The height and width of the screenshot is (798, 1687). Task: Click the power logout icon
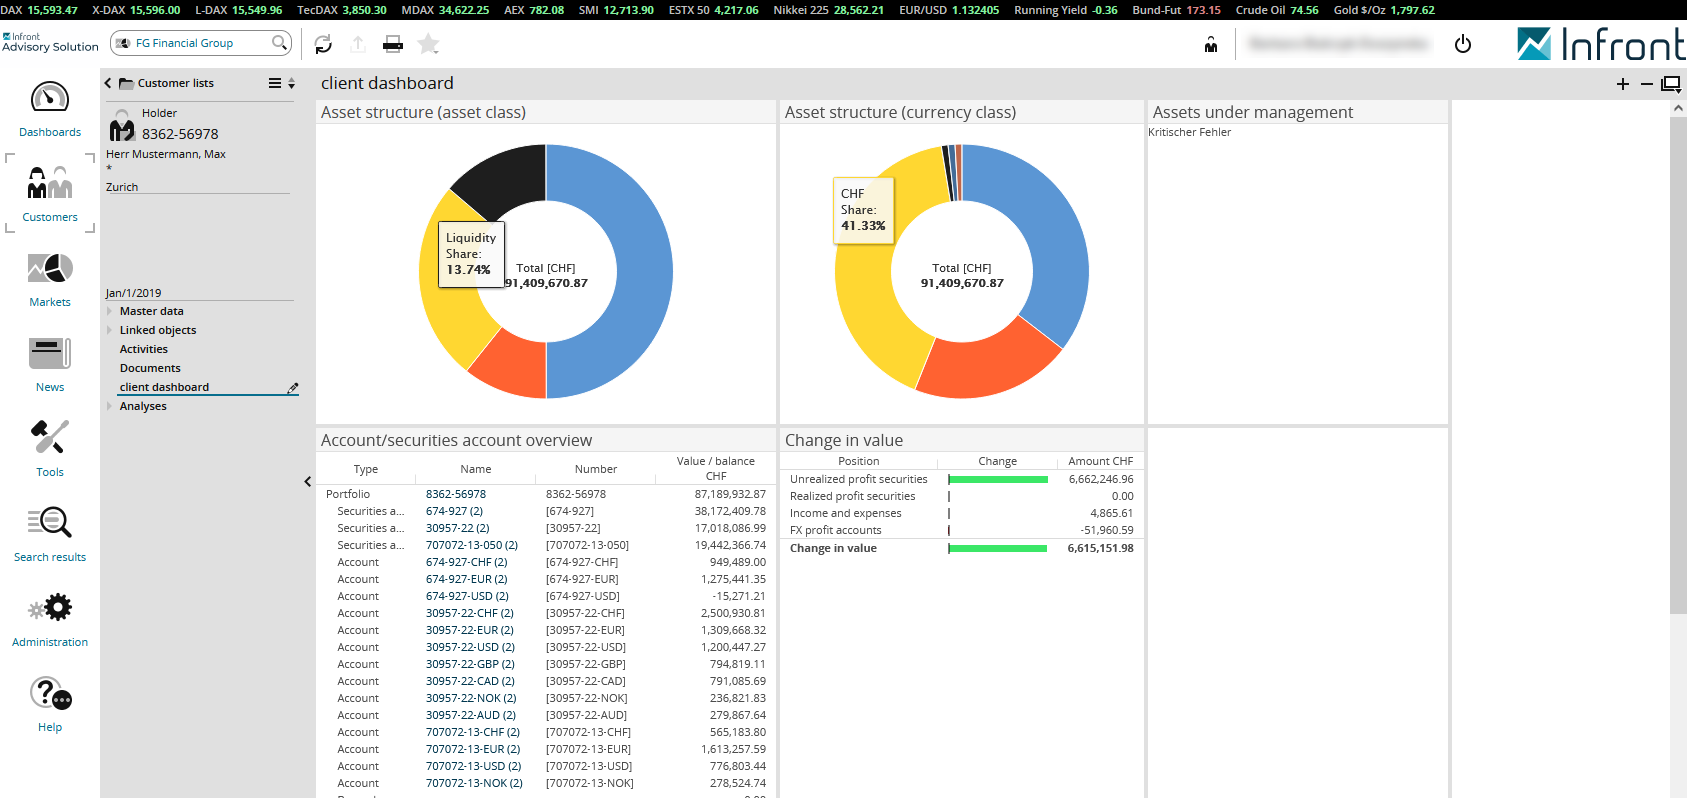(x=1463, y=44)
